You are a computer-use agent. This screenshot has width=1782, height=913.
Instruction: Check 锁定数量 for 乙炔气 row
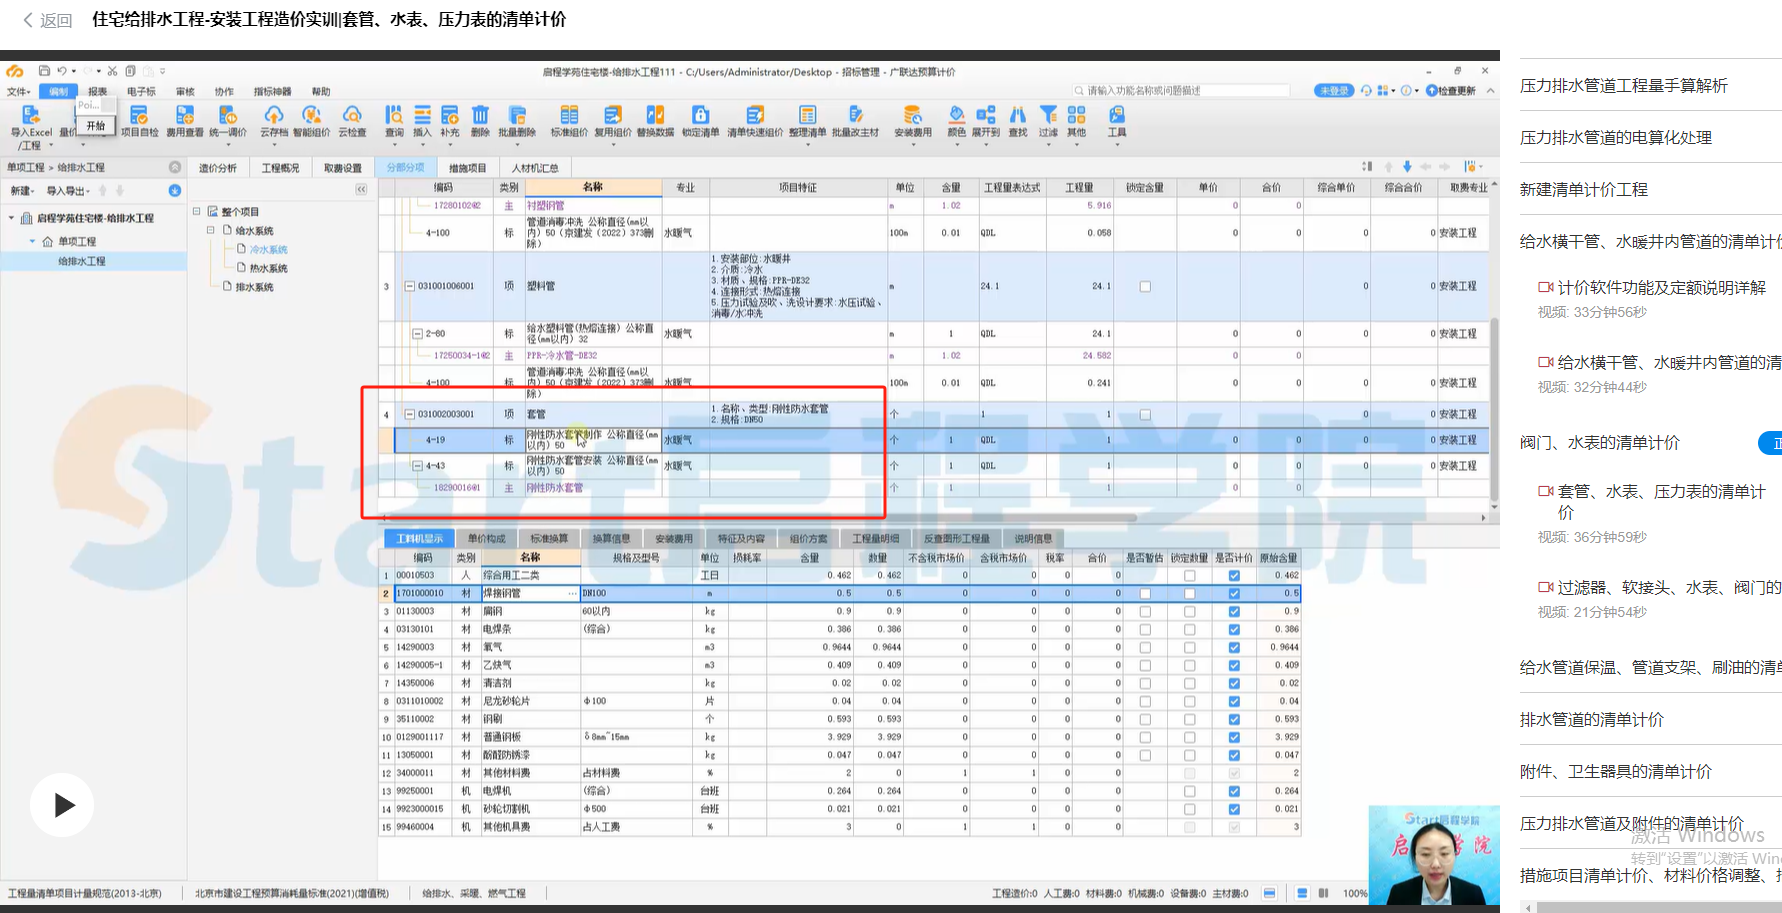point(1189,665)
